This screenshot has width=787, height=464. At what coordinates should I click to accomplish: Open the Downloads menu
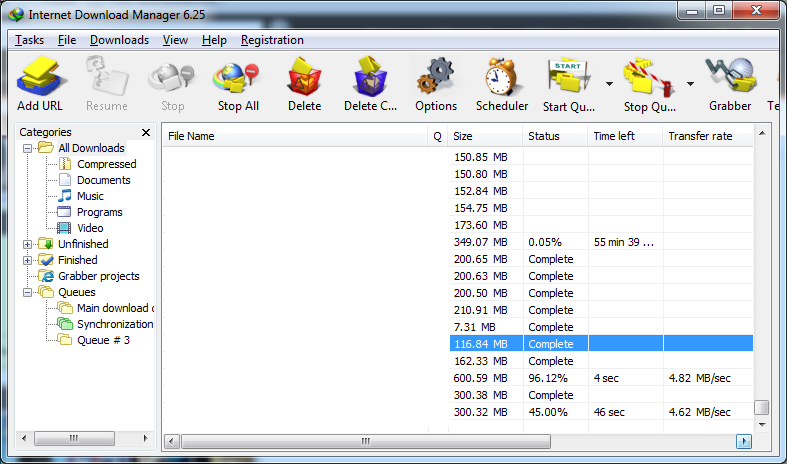119,40
